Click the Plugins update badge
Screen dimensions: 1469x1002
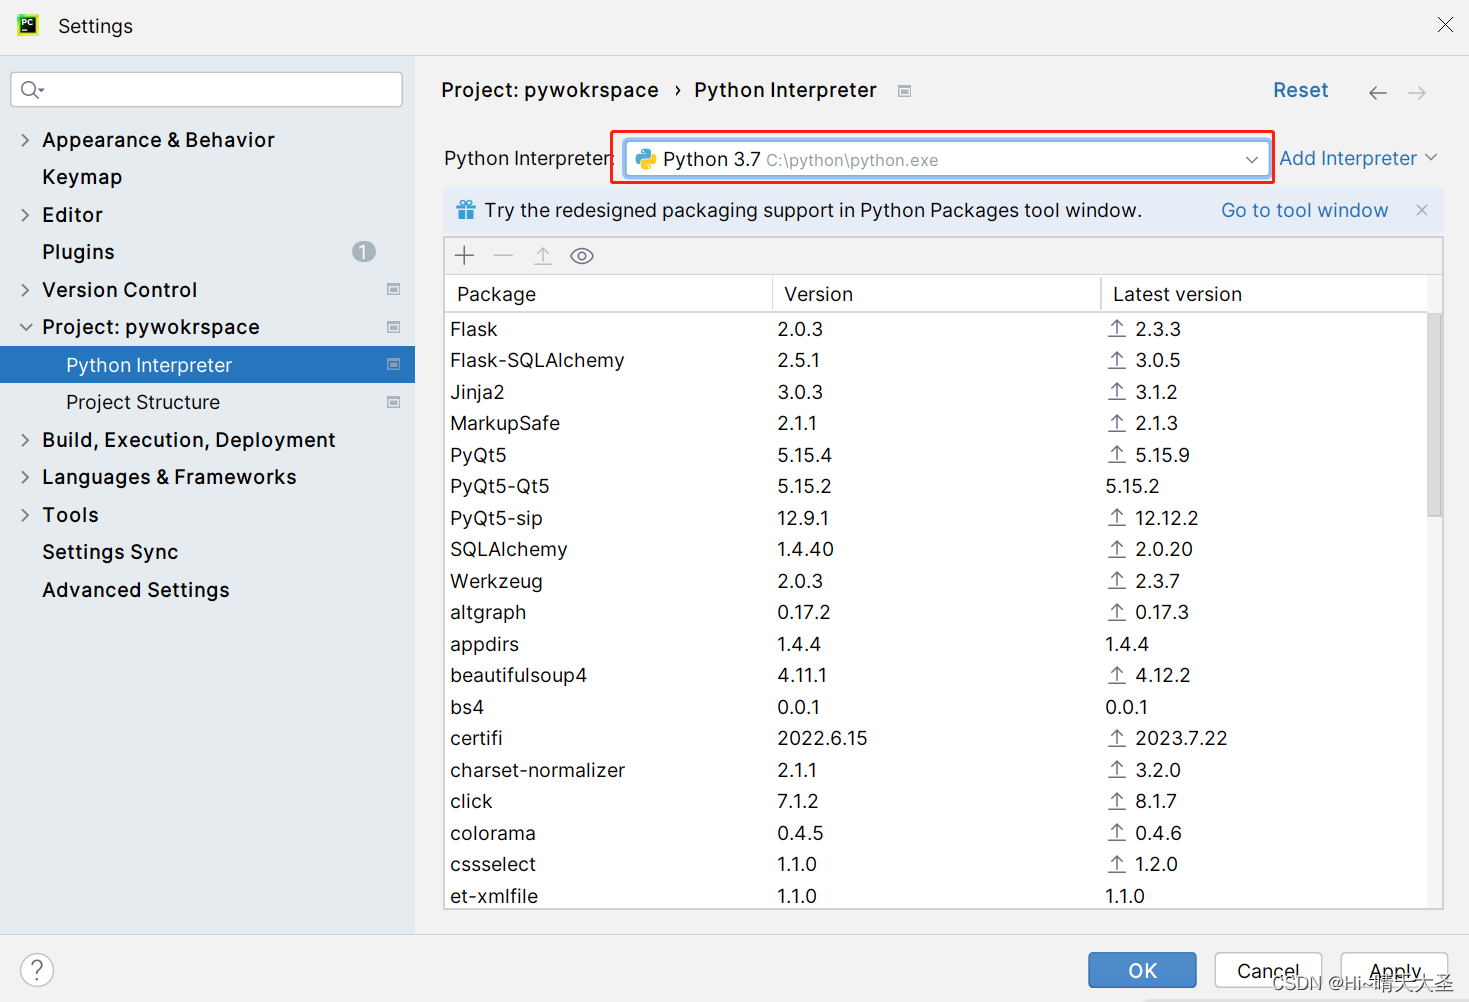point(364,252)
